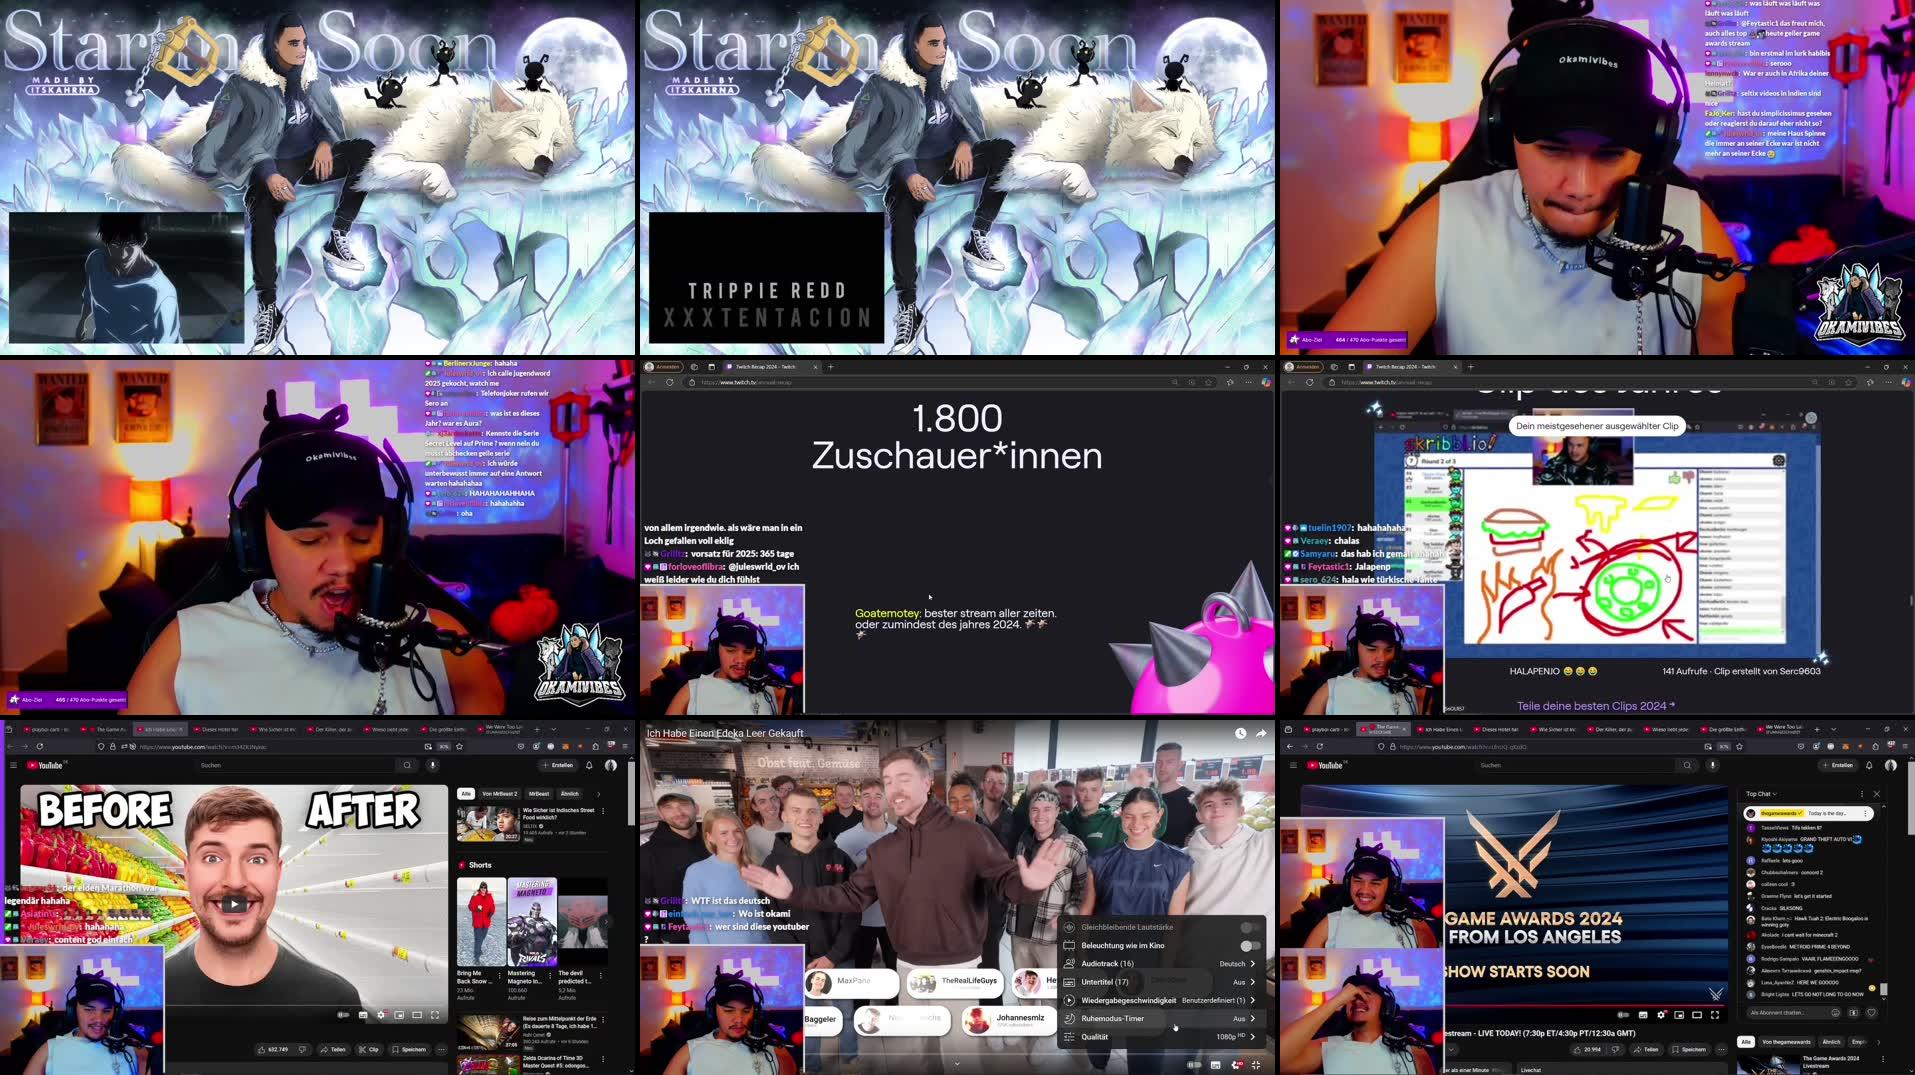Viewport: 1915px width, 1075px height.
Task: Select the Von thegameawards chip
Action: click(1786, 1042)
